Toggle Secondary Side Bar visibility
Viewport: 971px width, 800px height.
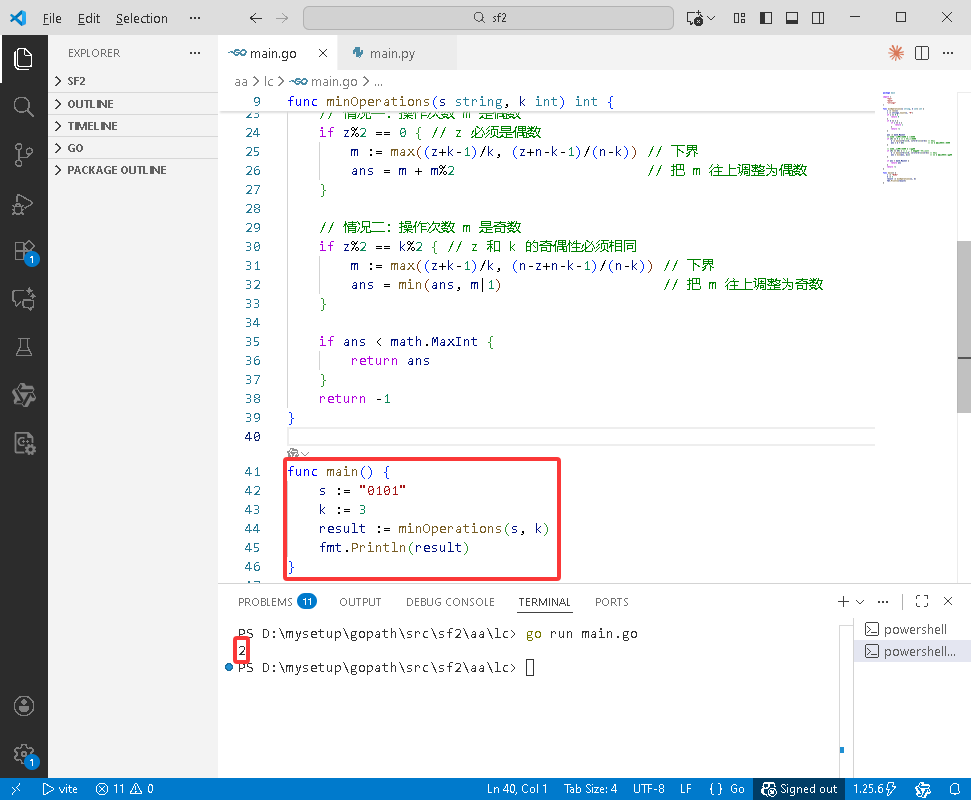point(817,18)
